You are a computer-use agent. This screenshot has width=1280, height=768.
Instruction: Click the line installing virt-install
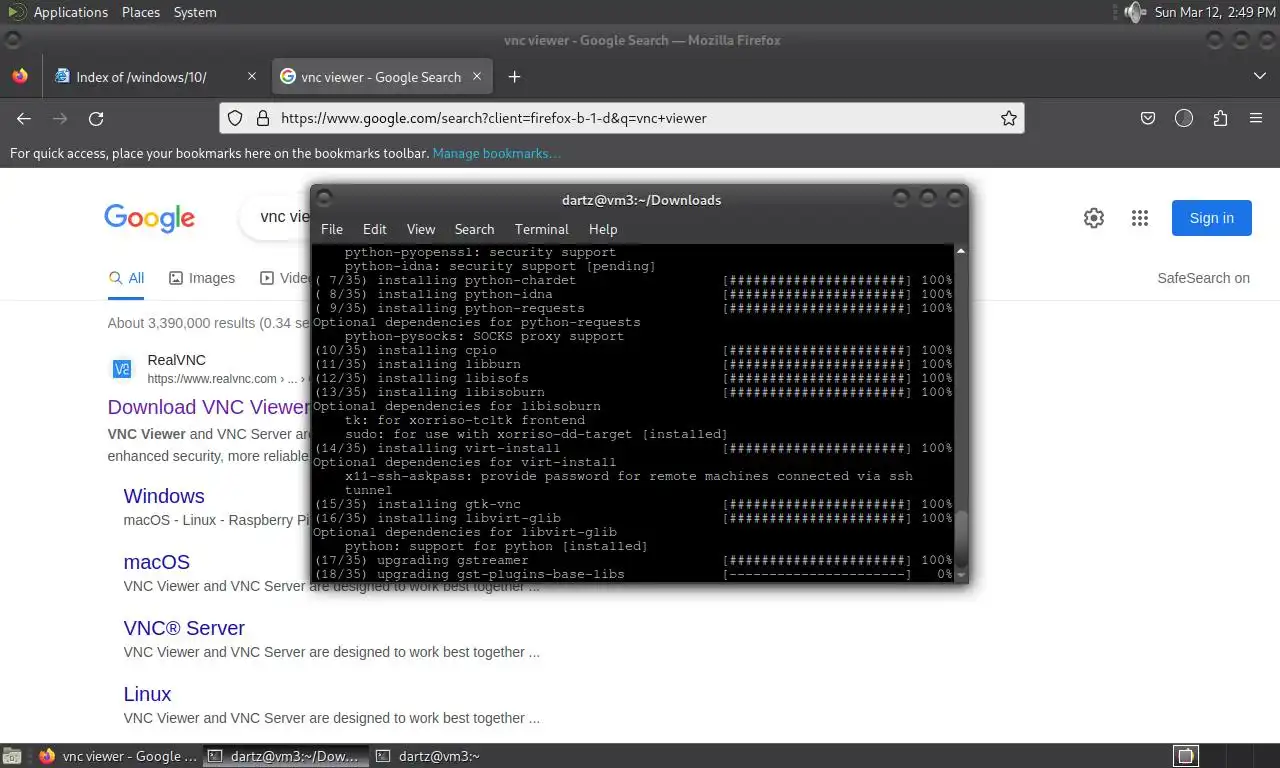tap(633, 448)
